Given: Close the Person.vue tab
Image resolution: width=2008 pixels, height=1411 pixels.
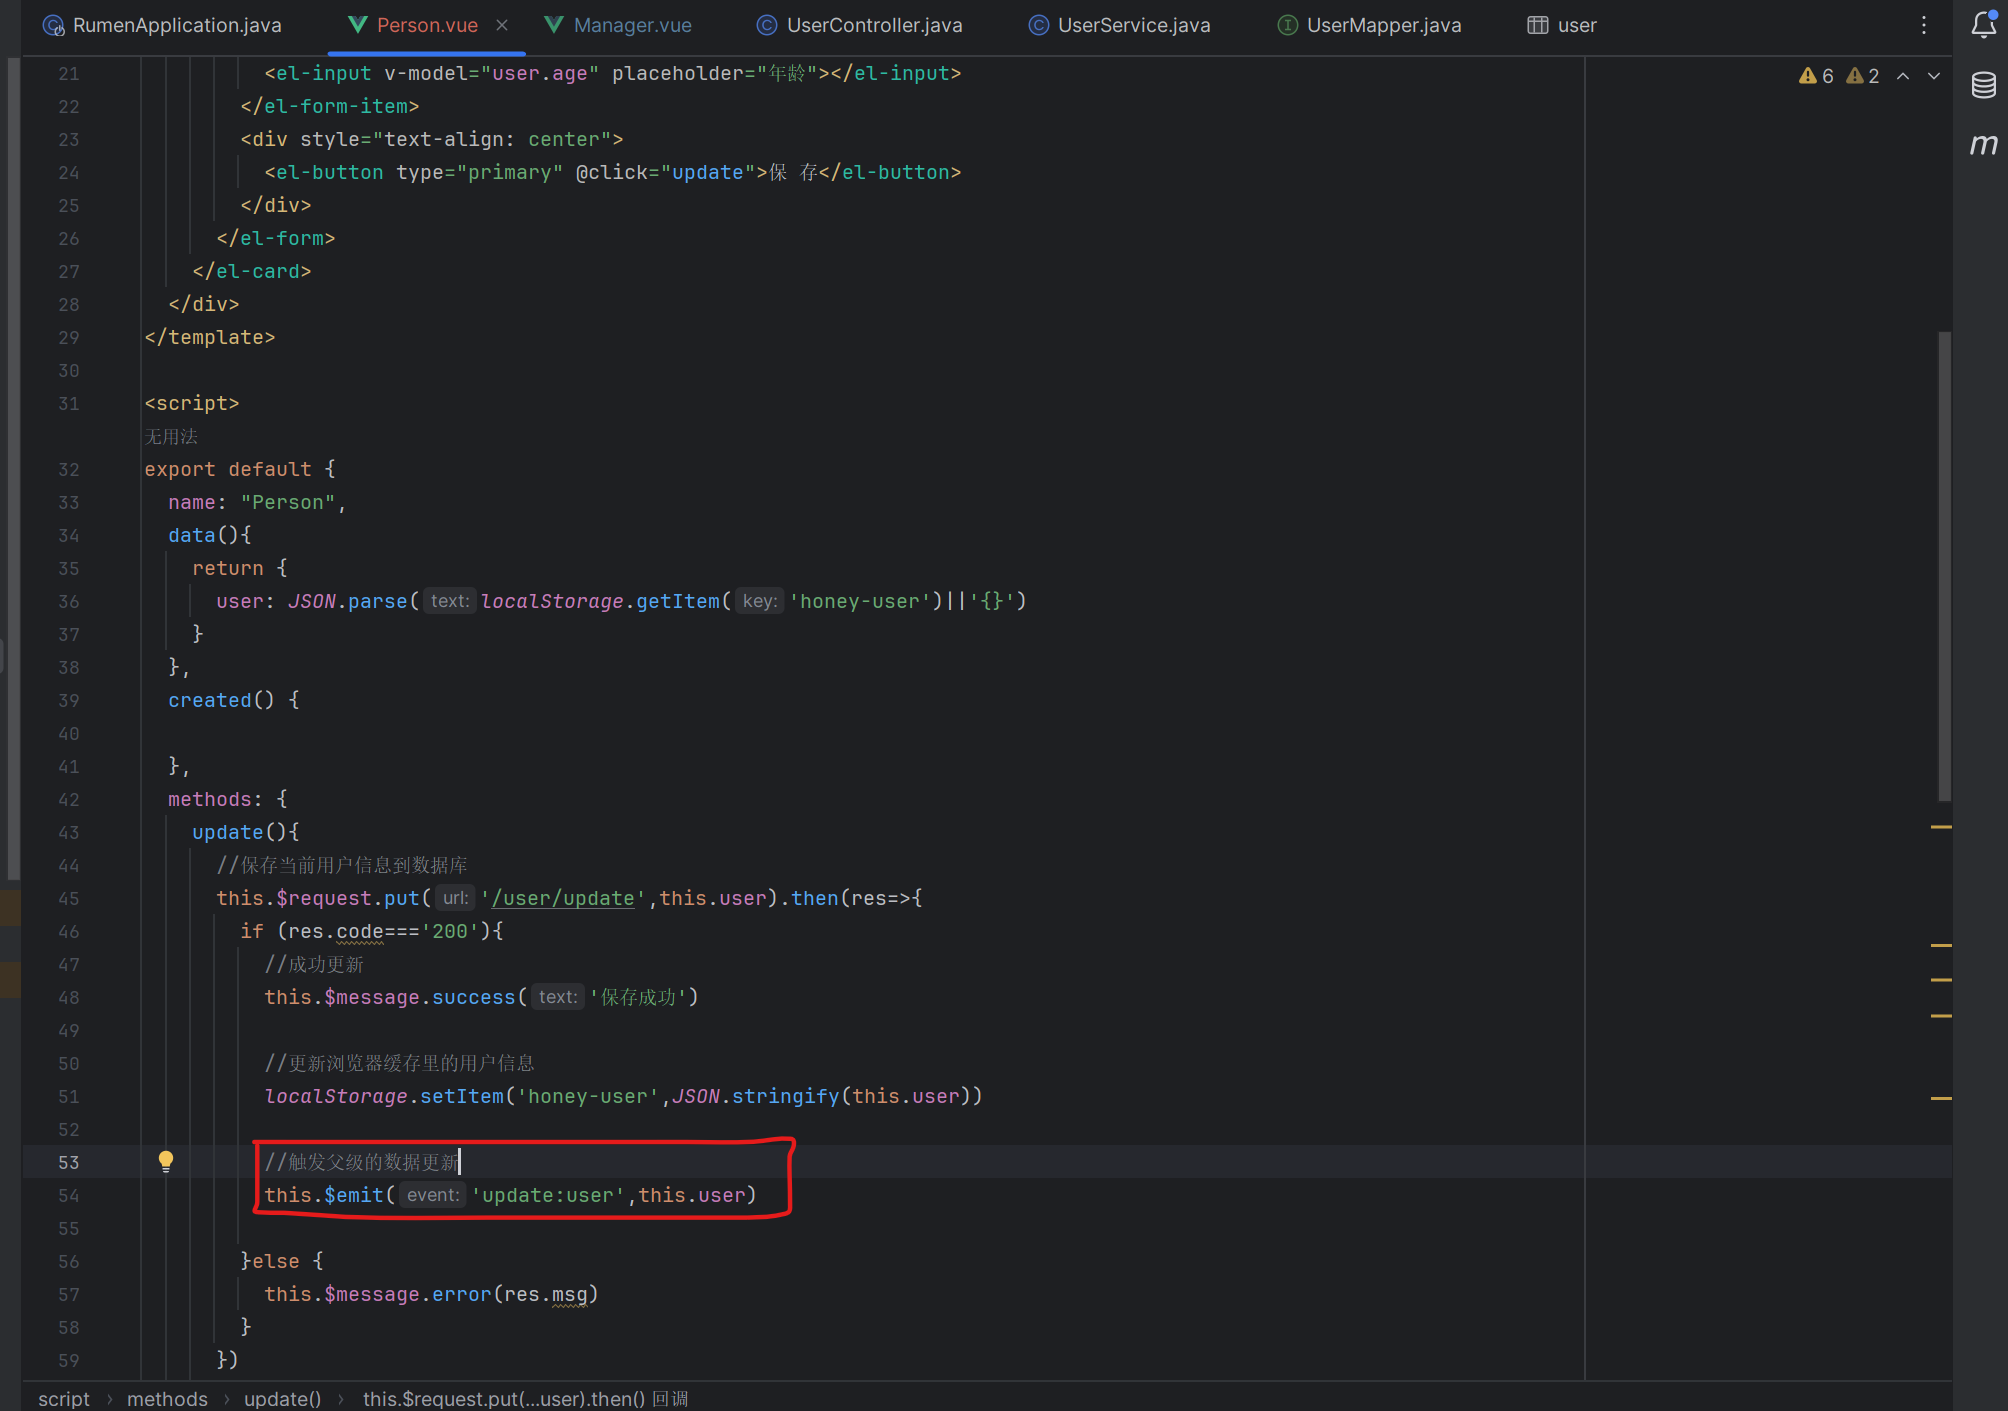Looking at the screenshot, I should point(502,25).
